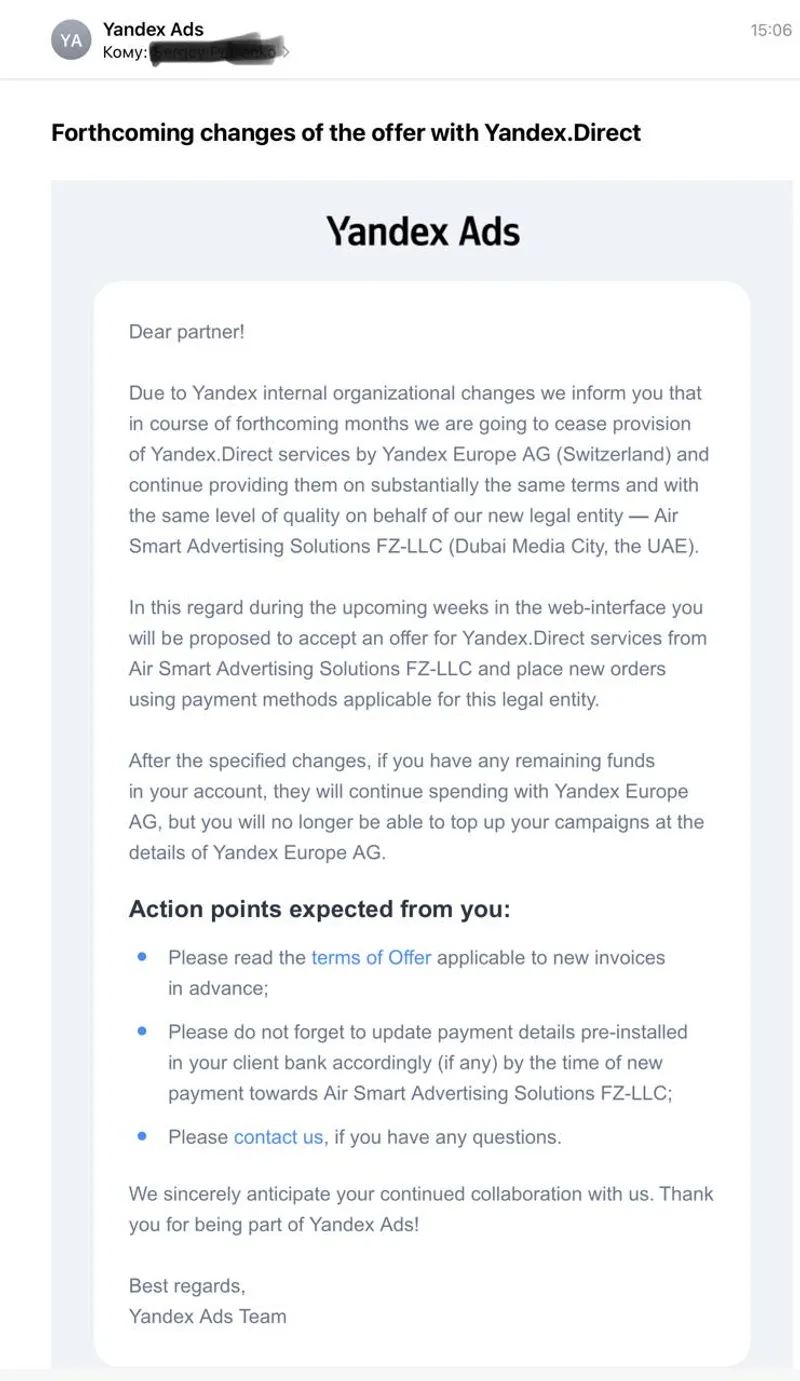
Task: Click the first blue bullet dot
Action: click(x=143, y=957)
